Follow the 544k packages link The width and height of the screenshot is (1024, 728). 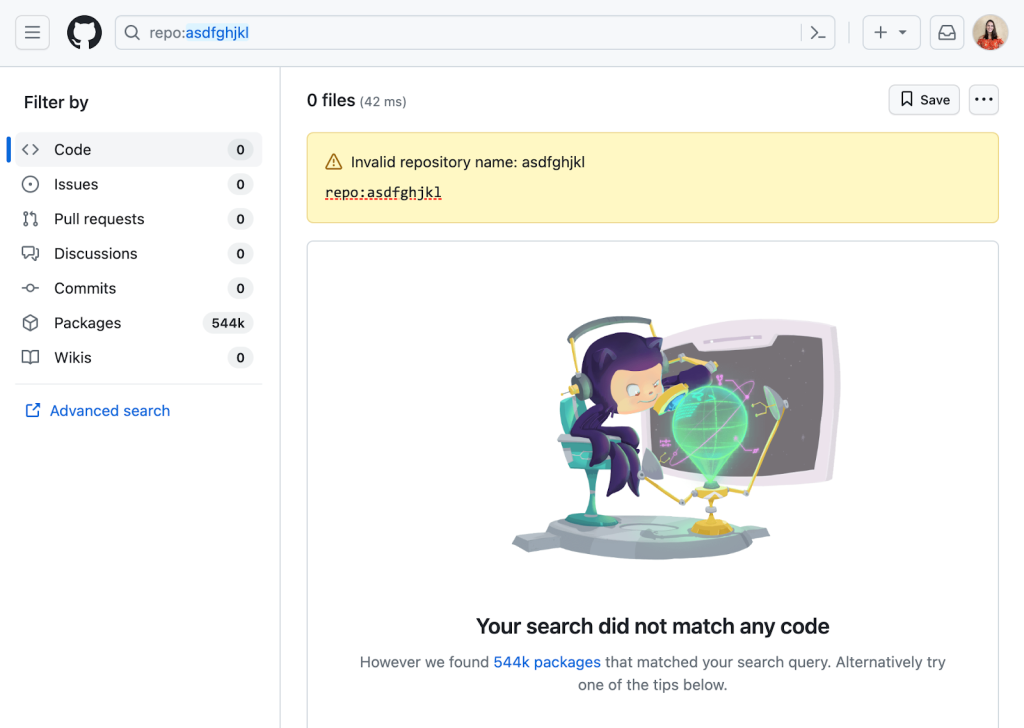[547, 662]
